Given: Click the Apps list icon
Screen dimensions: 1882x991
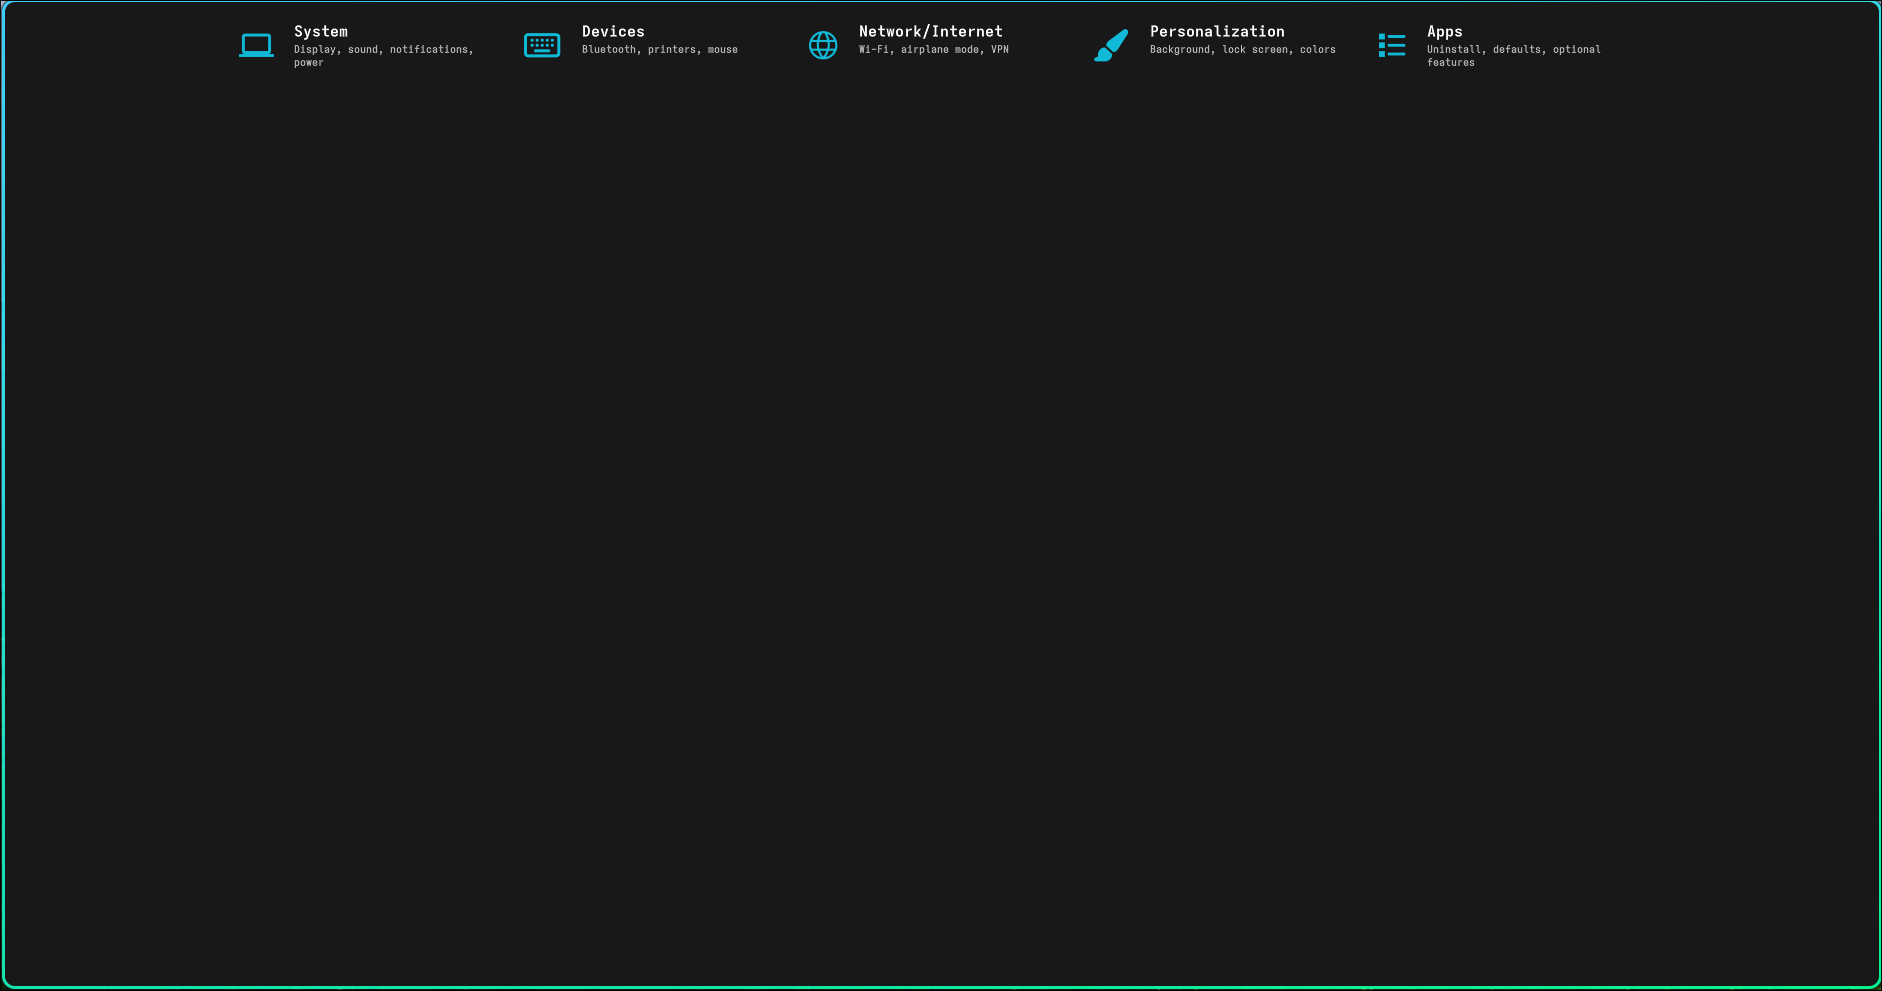Looking at the screenshot, I should coord(1391,45).
